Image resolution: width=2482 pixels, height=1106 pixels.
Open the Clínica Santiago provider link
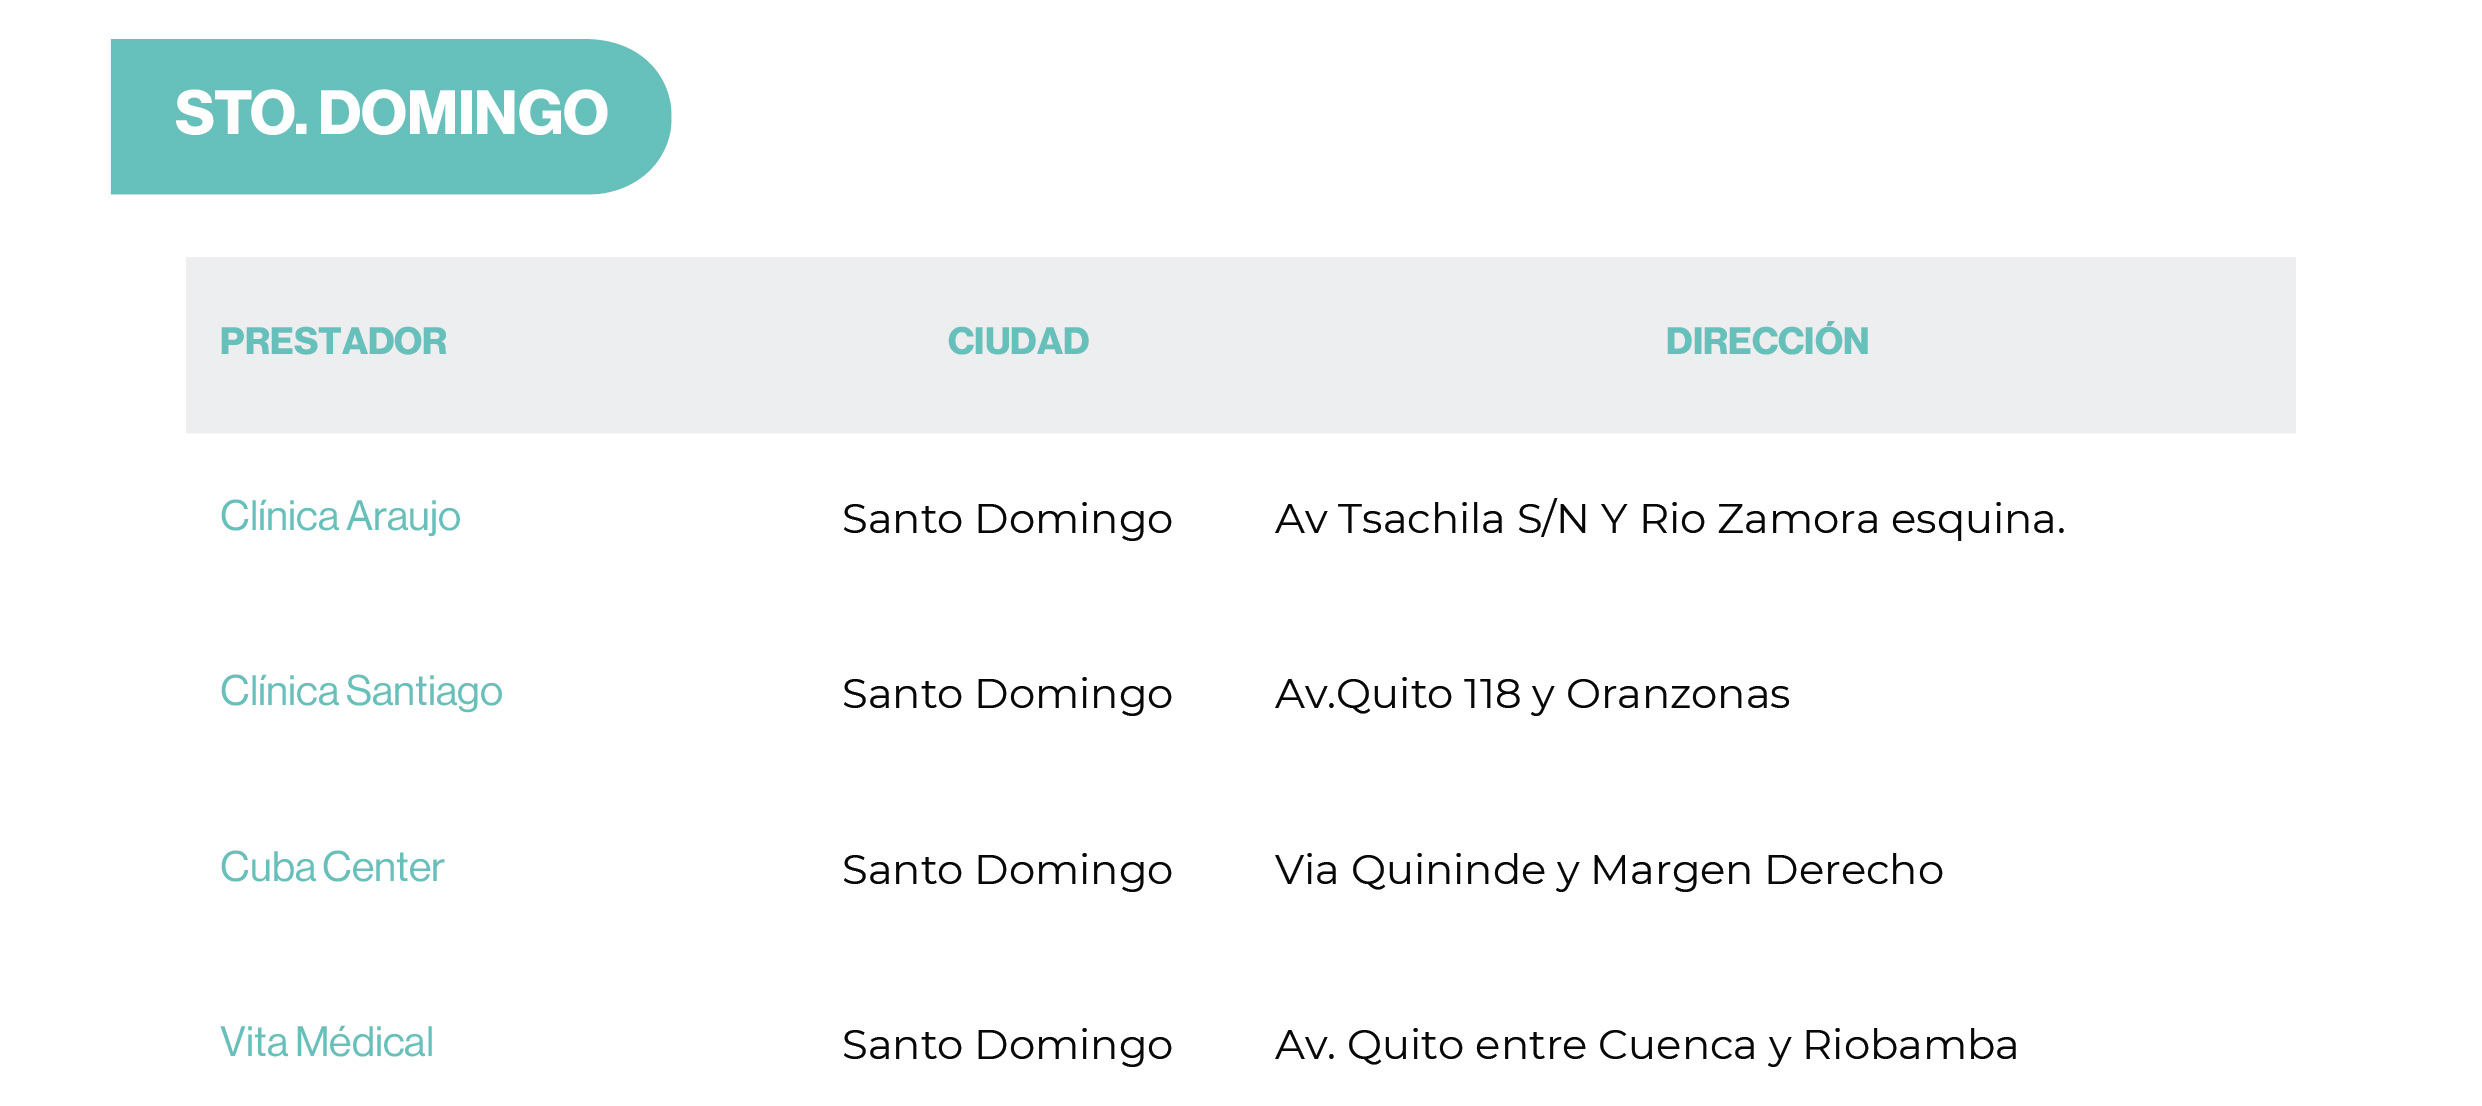pyautogui.click(x=361, y=692)
